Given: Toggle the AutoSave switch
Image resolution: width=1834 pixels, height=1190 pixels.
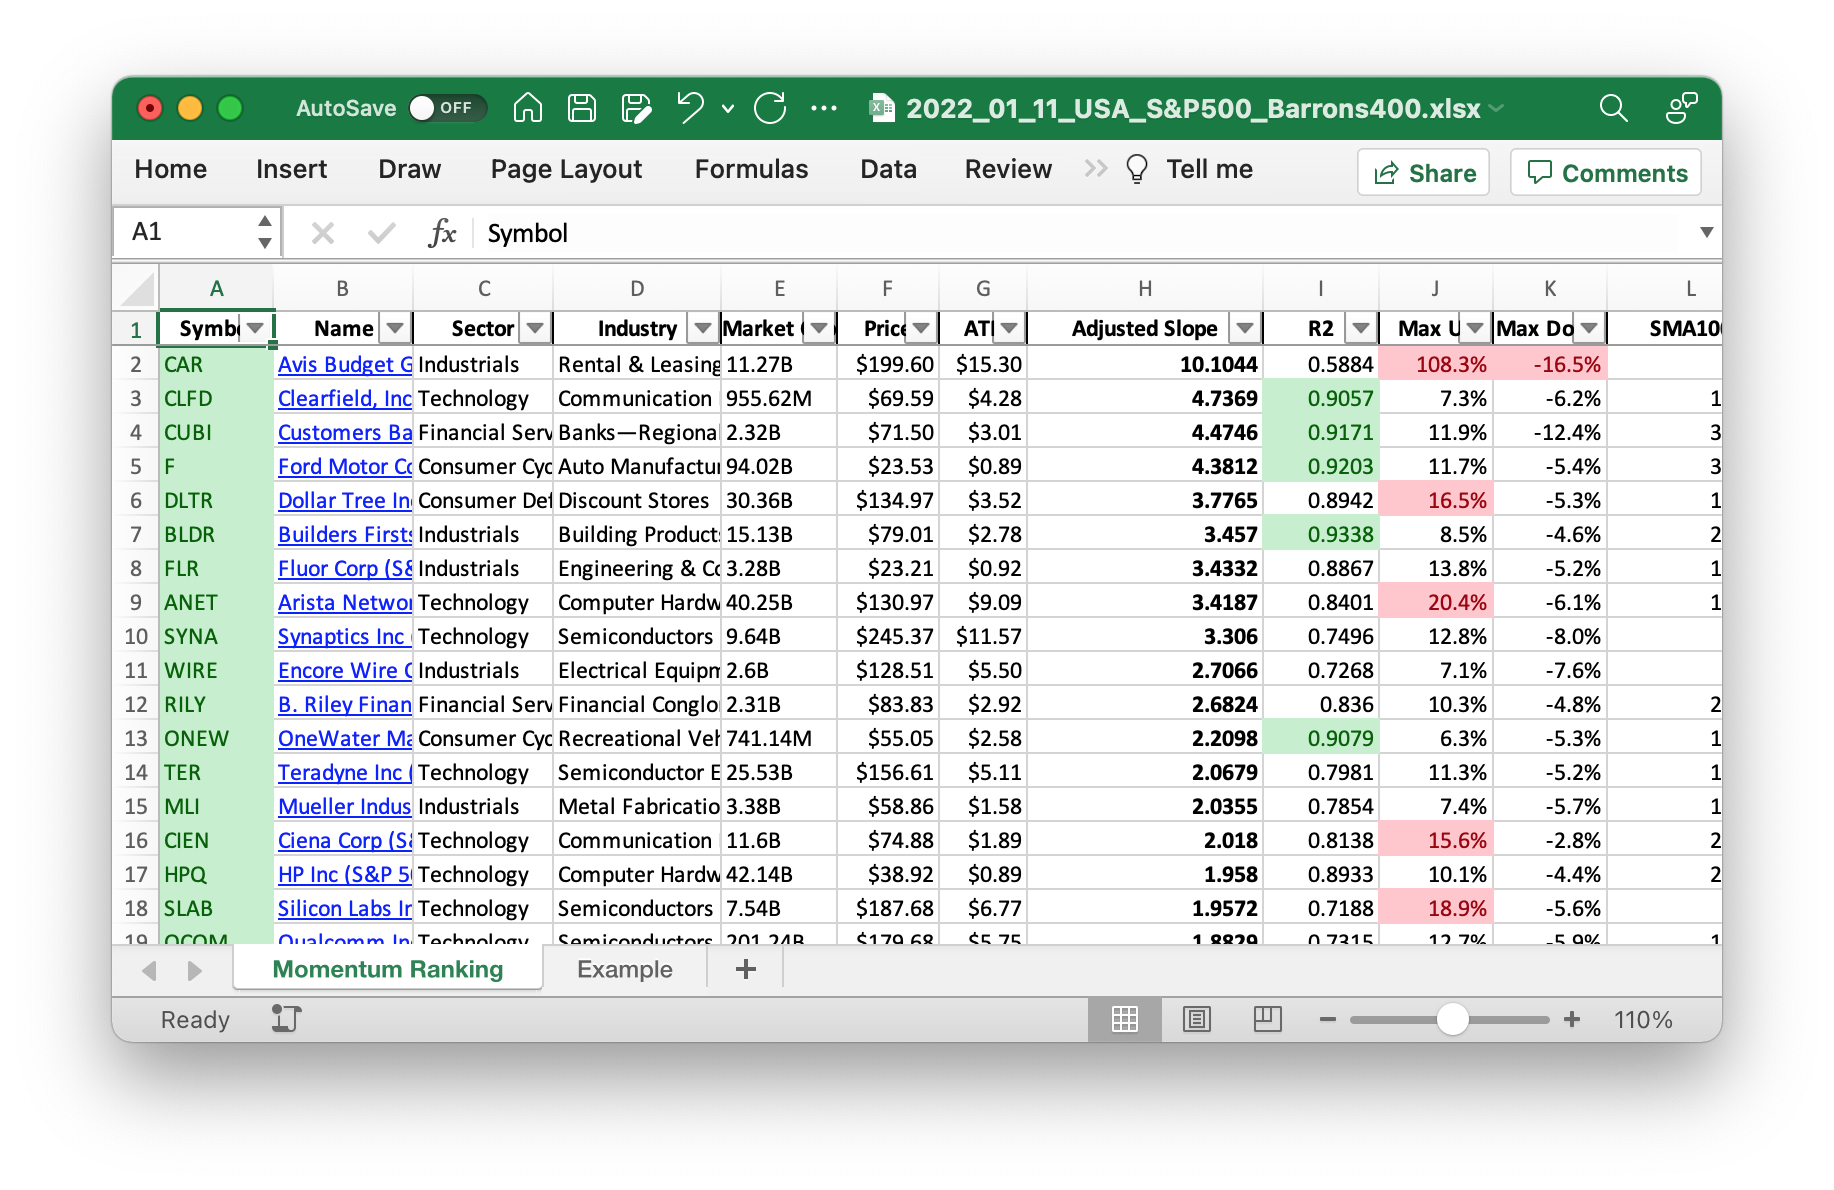Looking at the screenshot, I should click(x=447, y=108).
